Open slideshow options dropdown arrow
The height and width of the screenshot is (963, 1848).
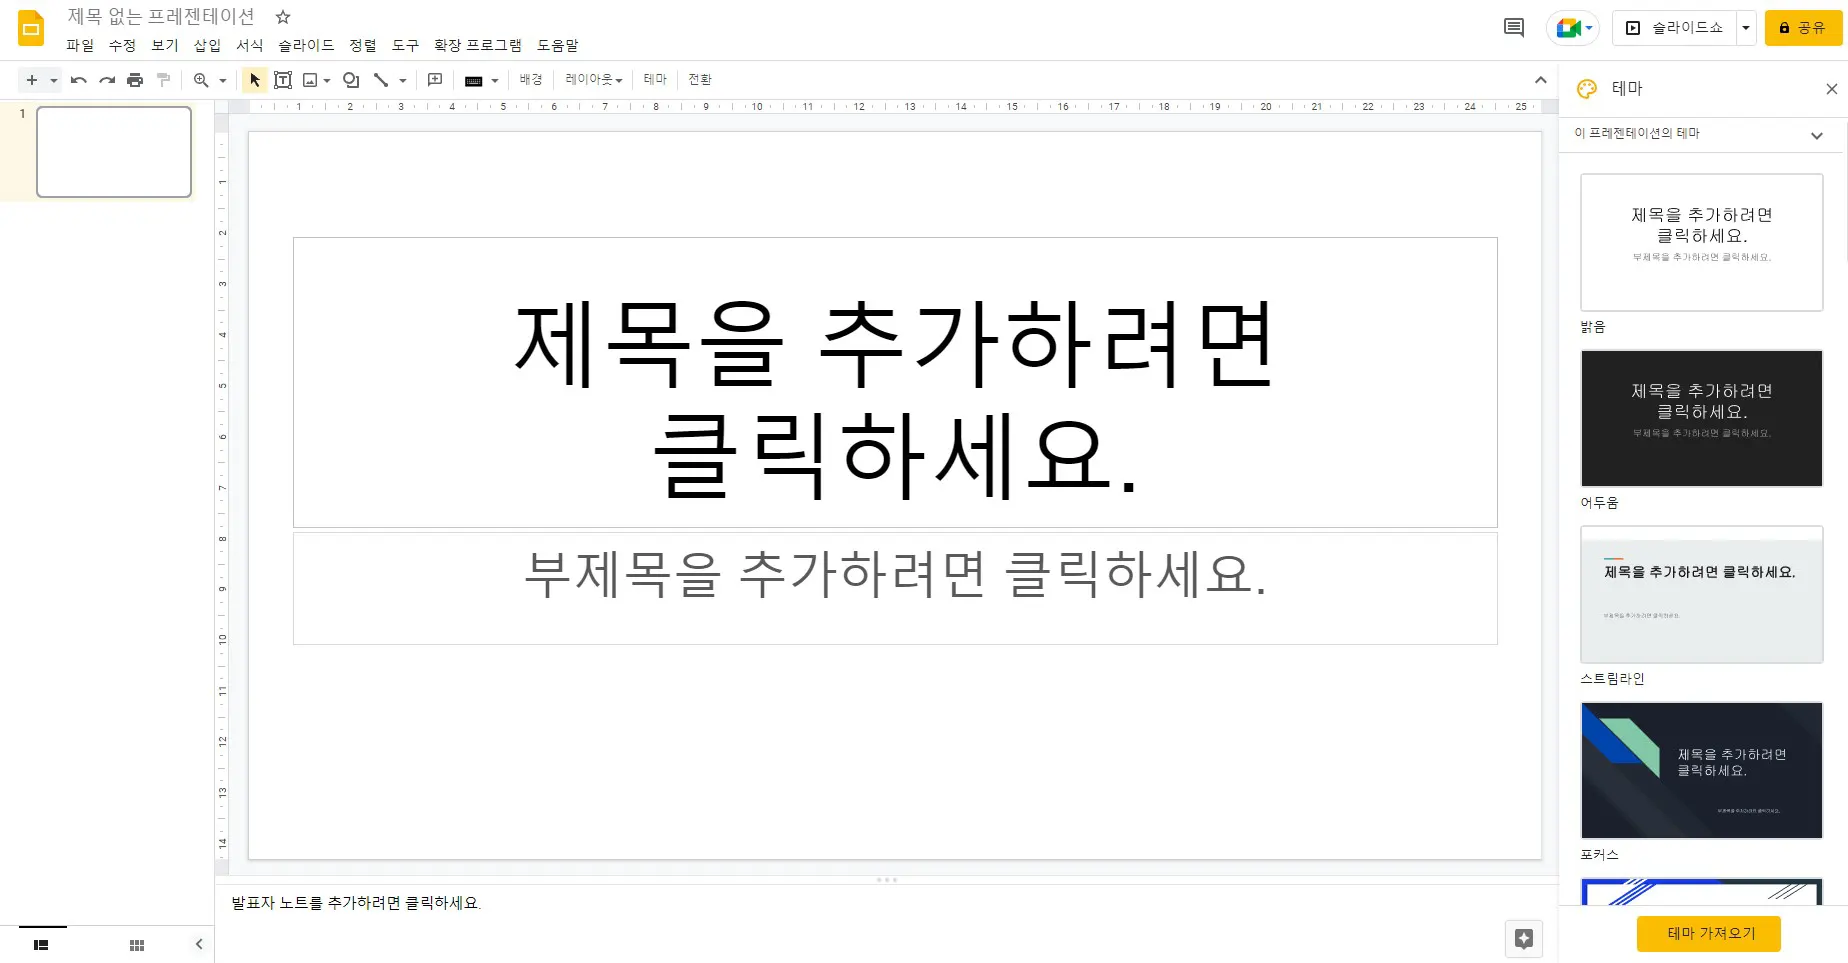[x=1746, y=28]
